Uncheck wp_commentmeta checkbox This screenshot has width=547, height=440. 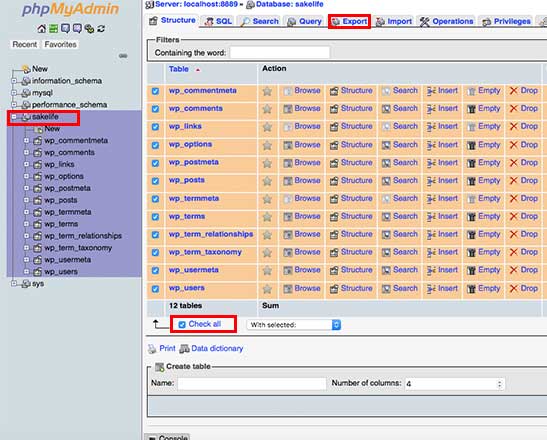coord(155,91)
